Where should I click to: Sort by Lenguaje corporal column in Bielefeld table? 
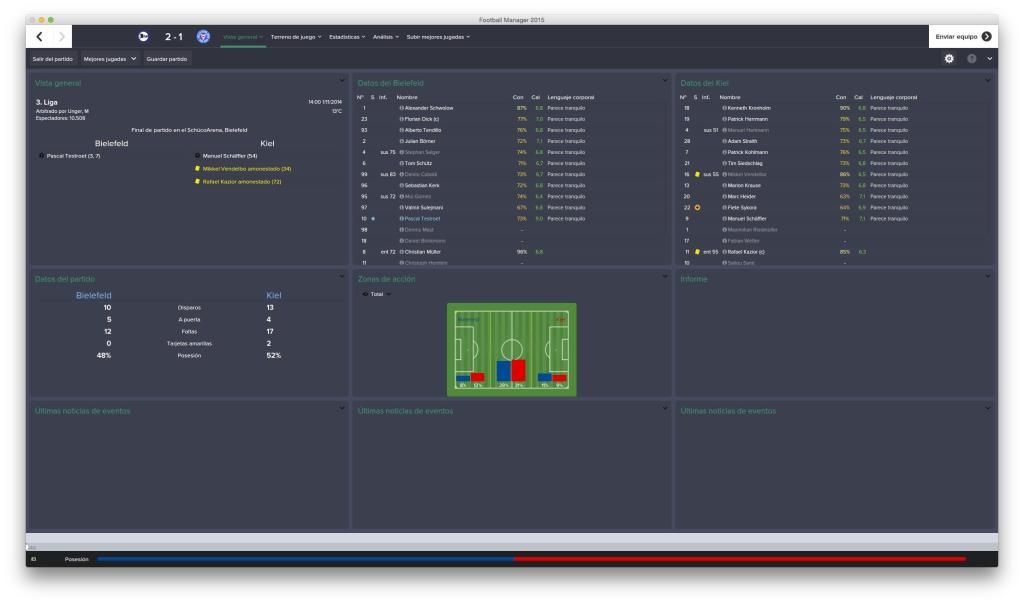coord(571,97)
